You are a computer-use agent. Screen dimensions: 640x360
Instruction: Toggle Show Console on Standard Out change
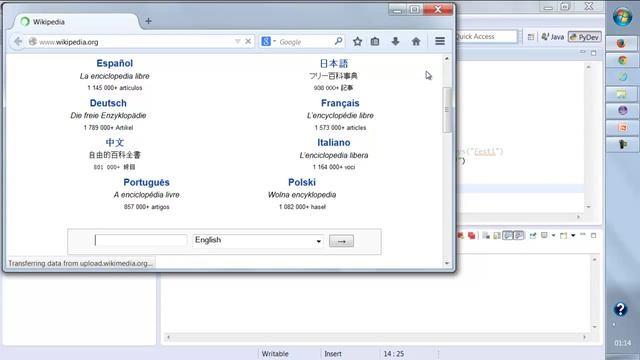point(507,236)
